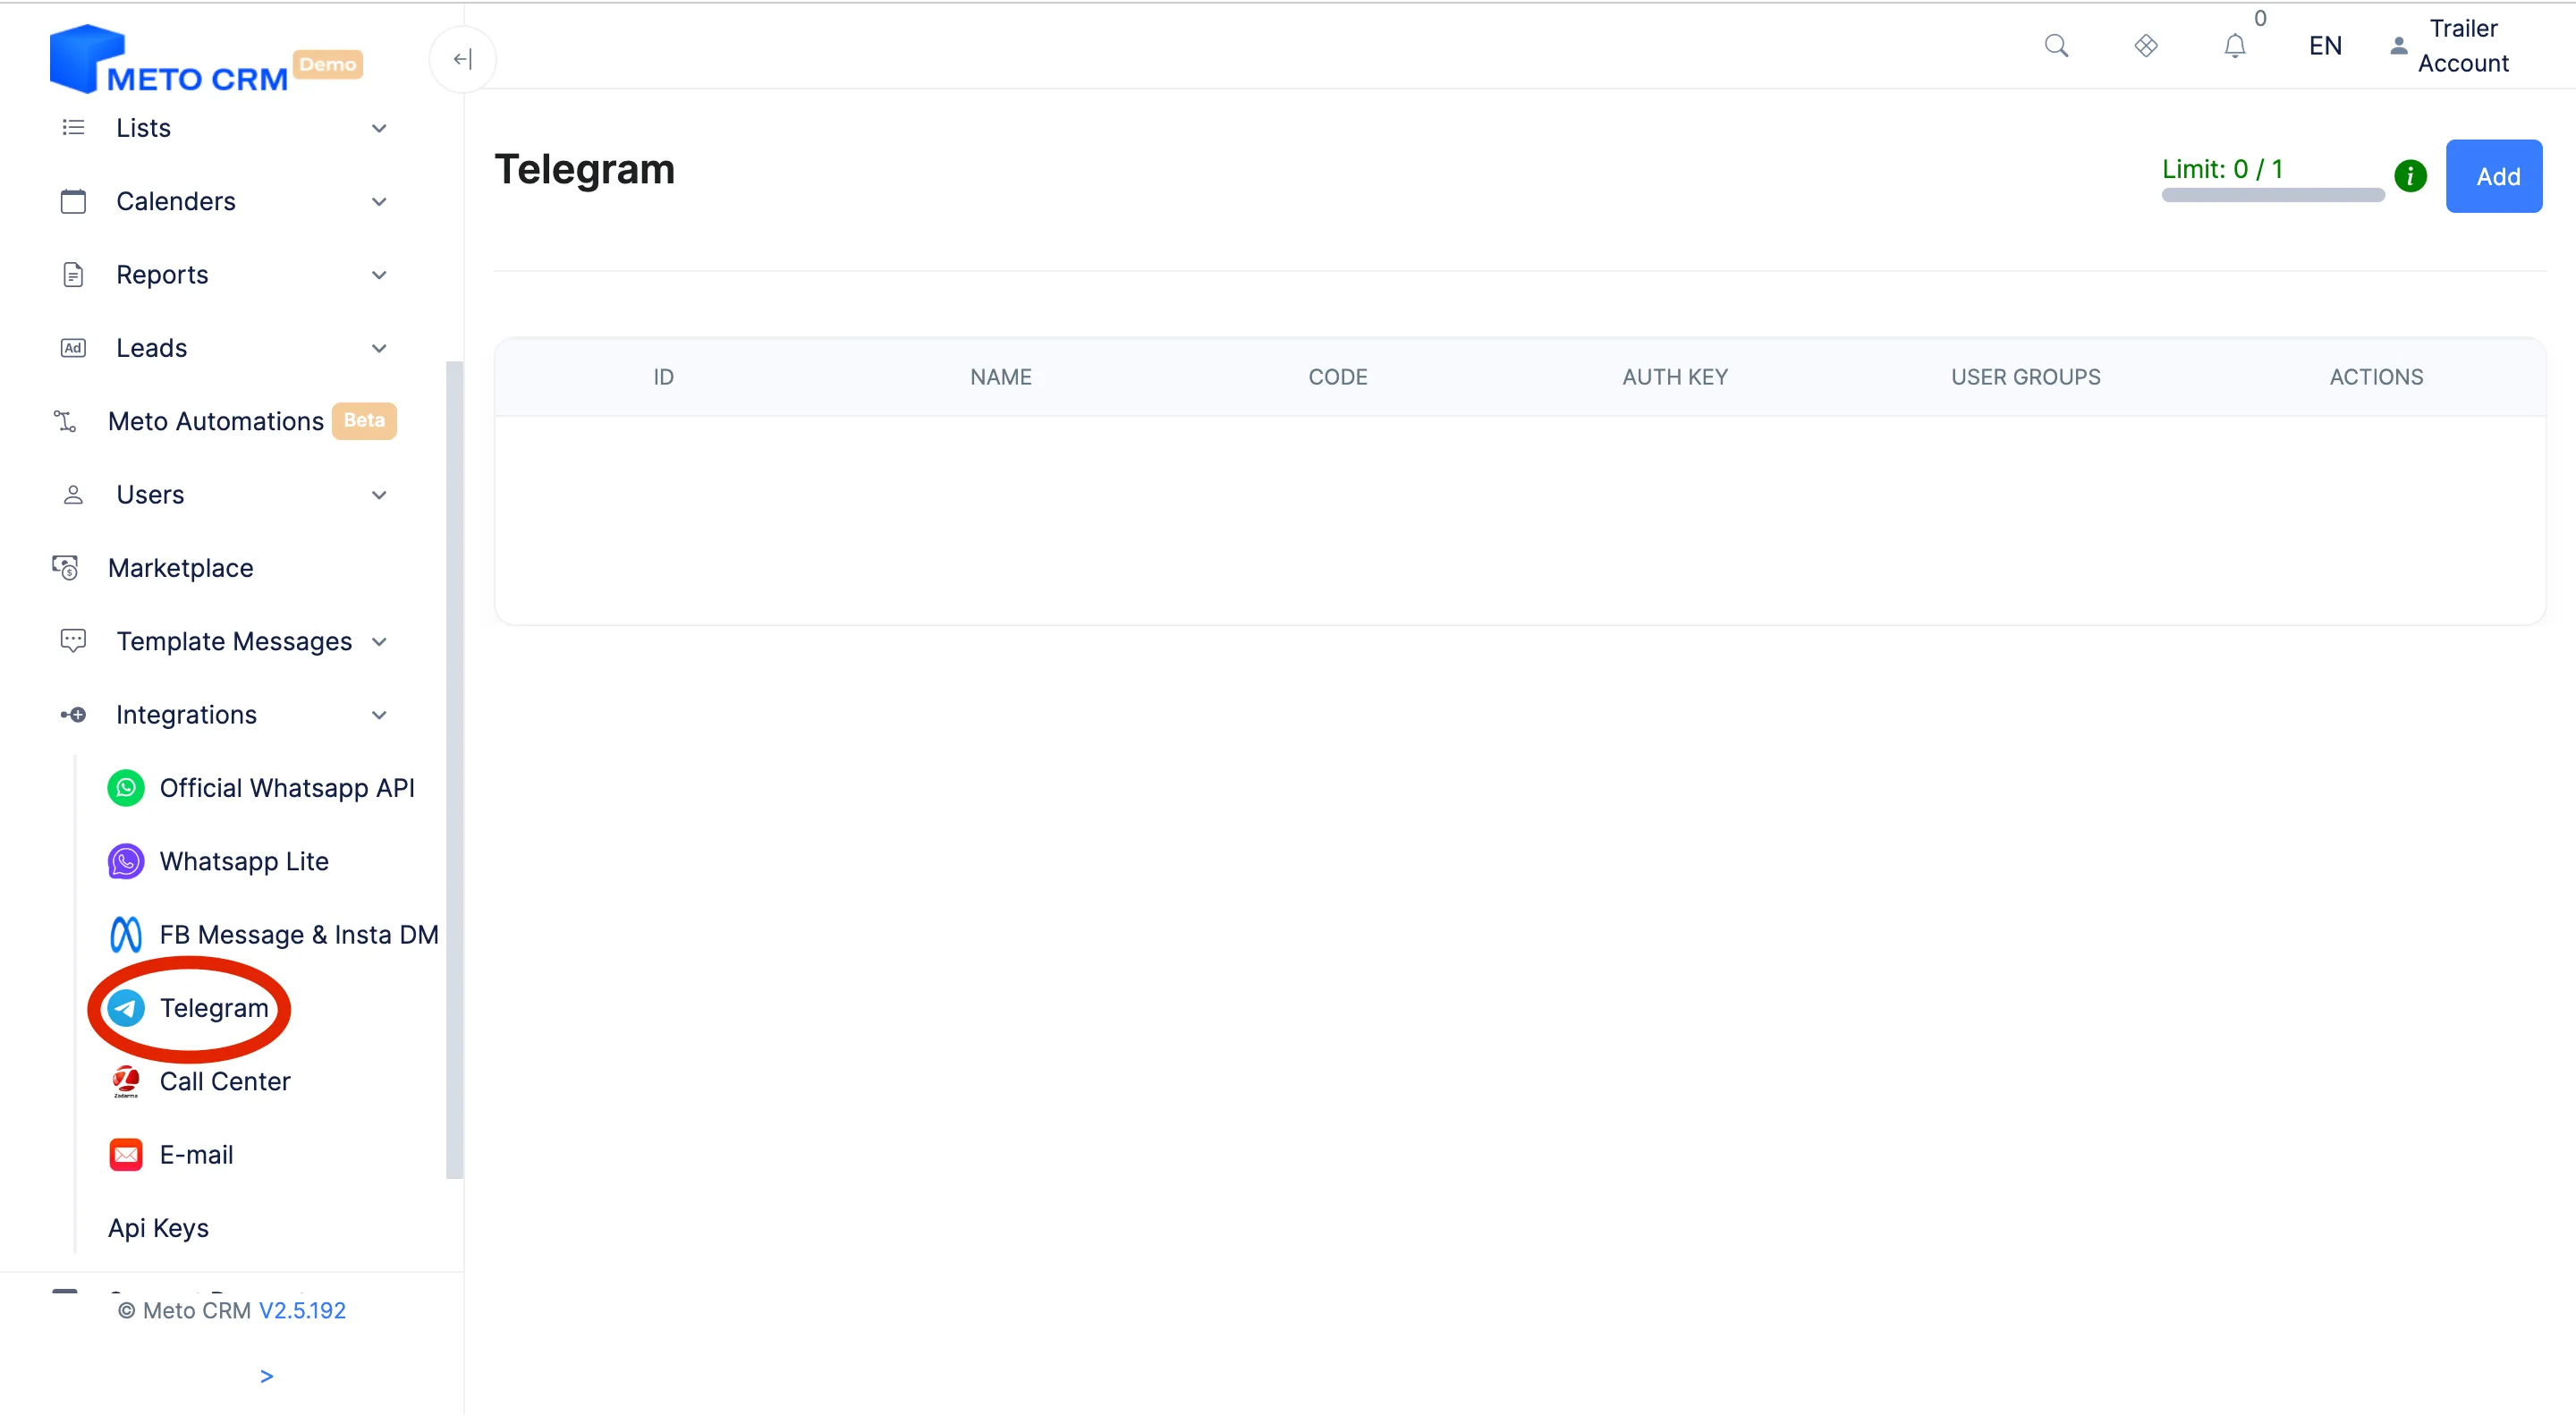Click the ID column header
2576x1415 pixels.
pyautogui.click(x=663, y=377)
